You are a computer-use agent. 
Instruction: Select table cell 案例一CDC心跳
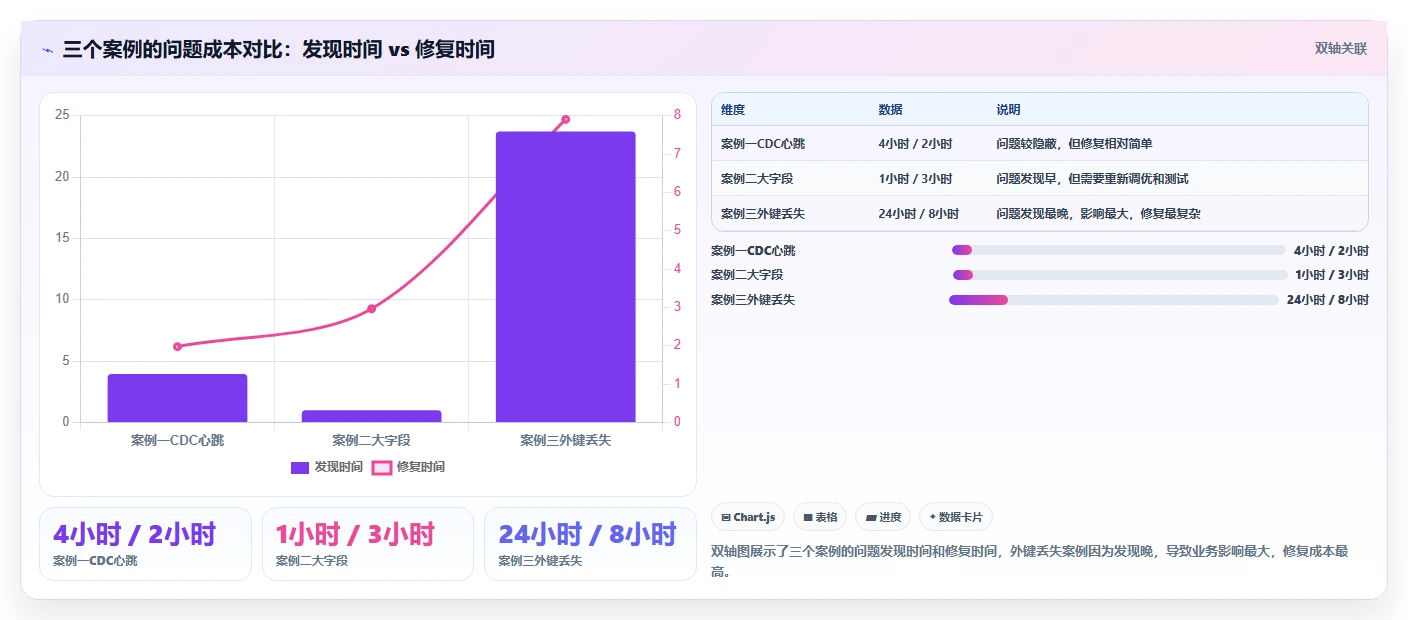763,144
